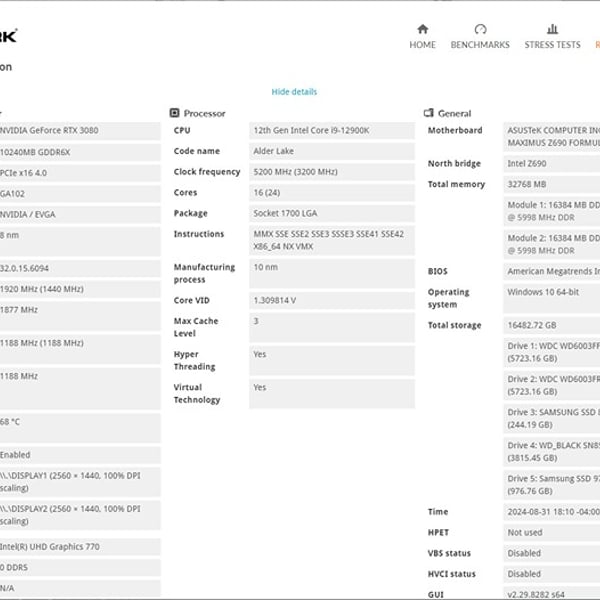The height and width of the screenshot is (600, 600).
Task: Click the DISPLAY2 2560 × 1440 entry
Action: (80, 515)
